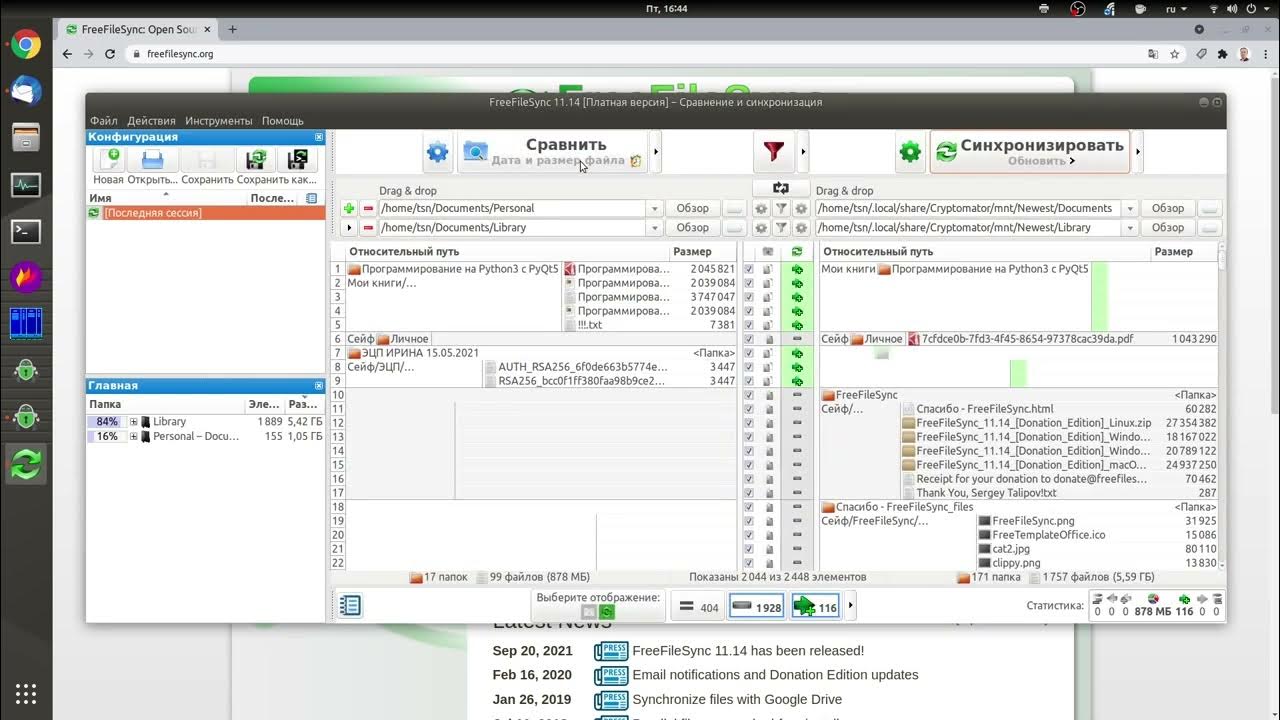Toggle the checkbox in row 8

(748, 367)
